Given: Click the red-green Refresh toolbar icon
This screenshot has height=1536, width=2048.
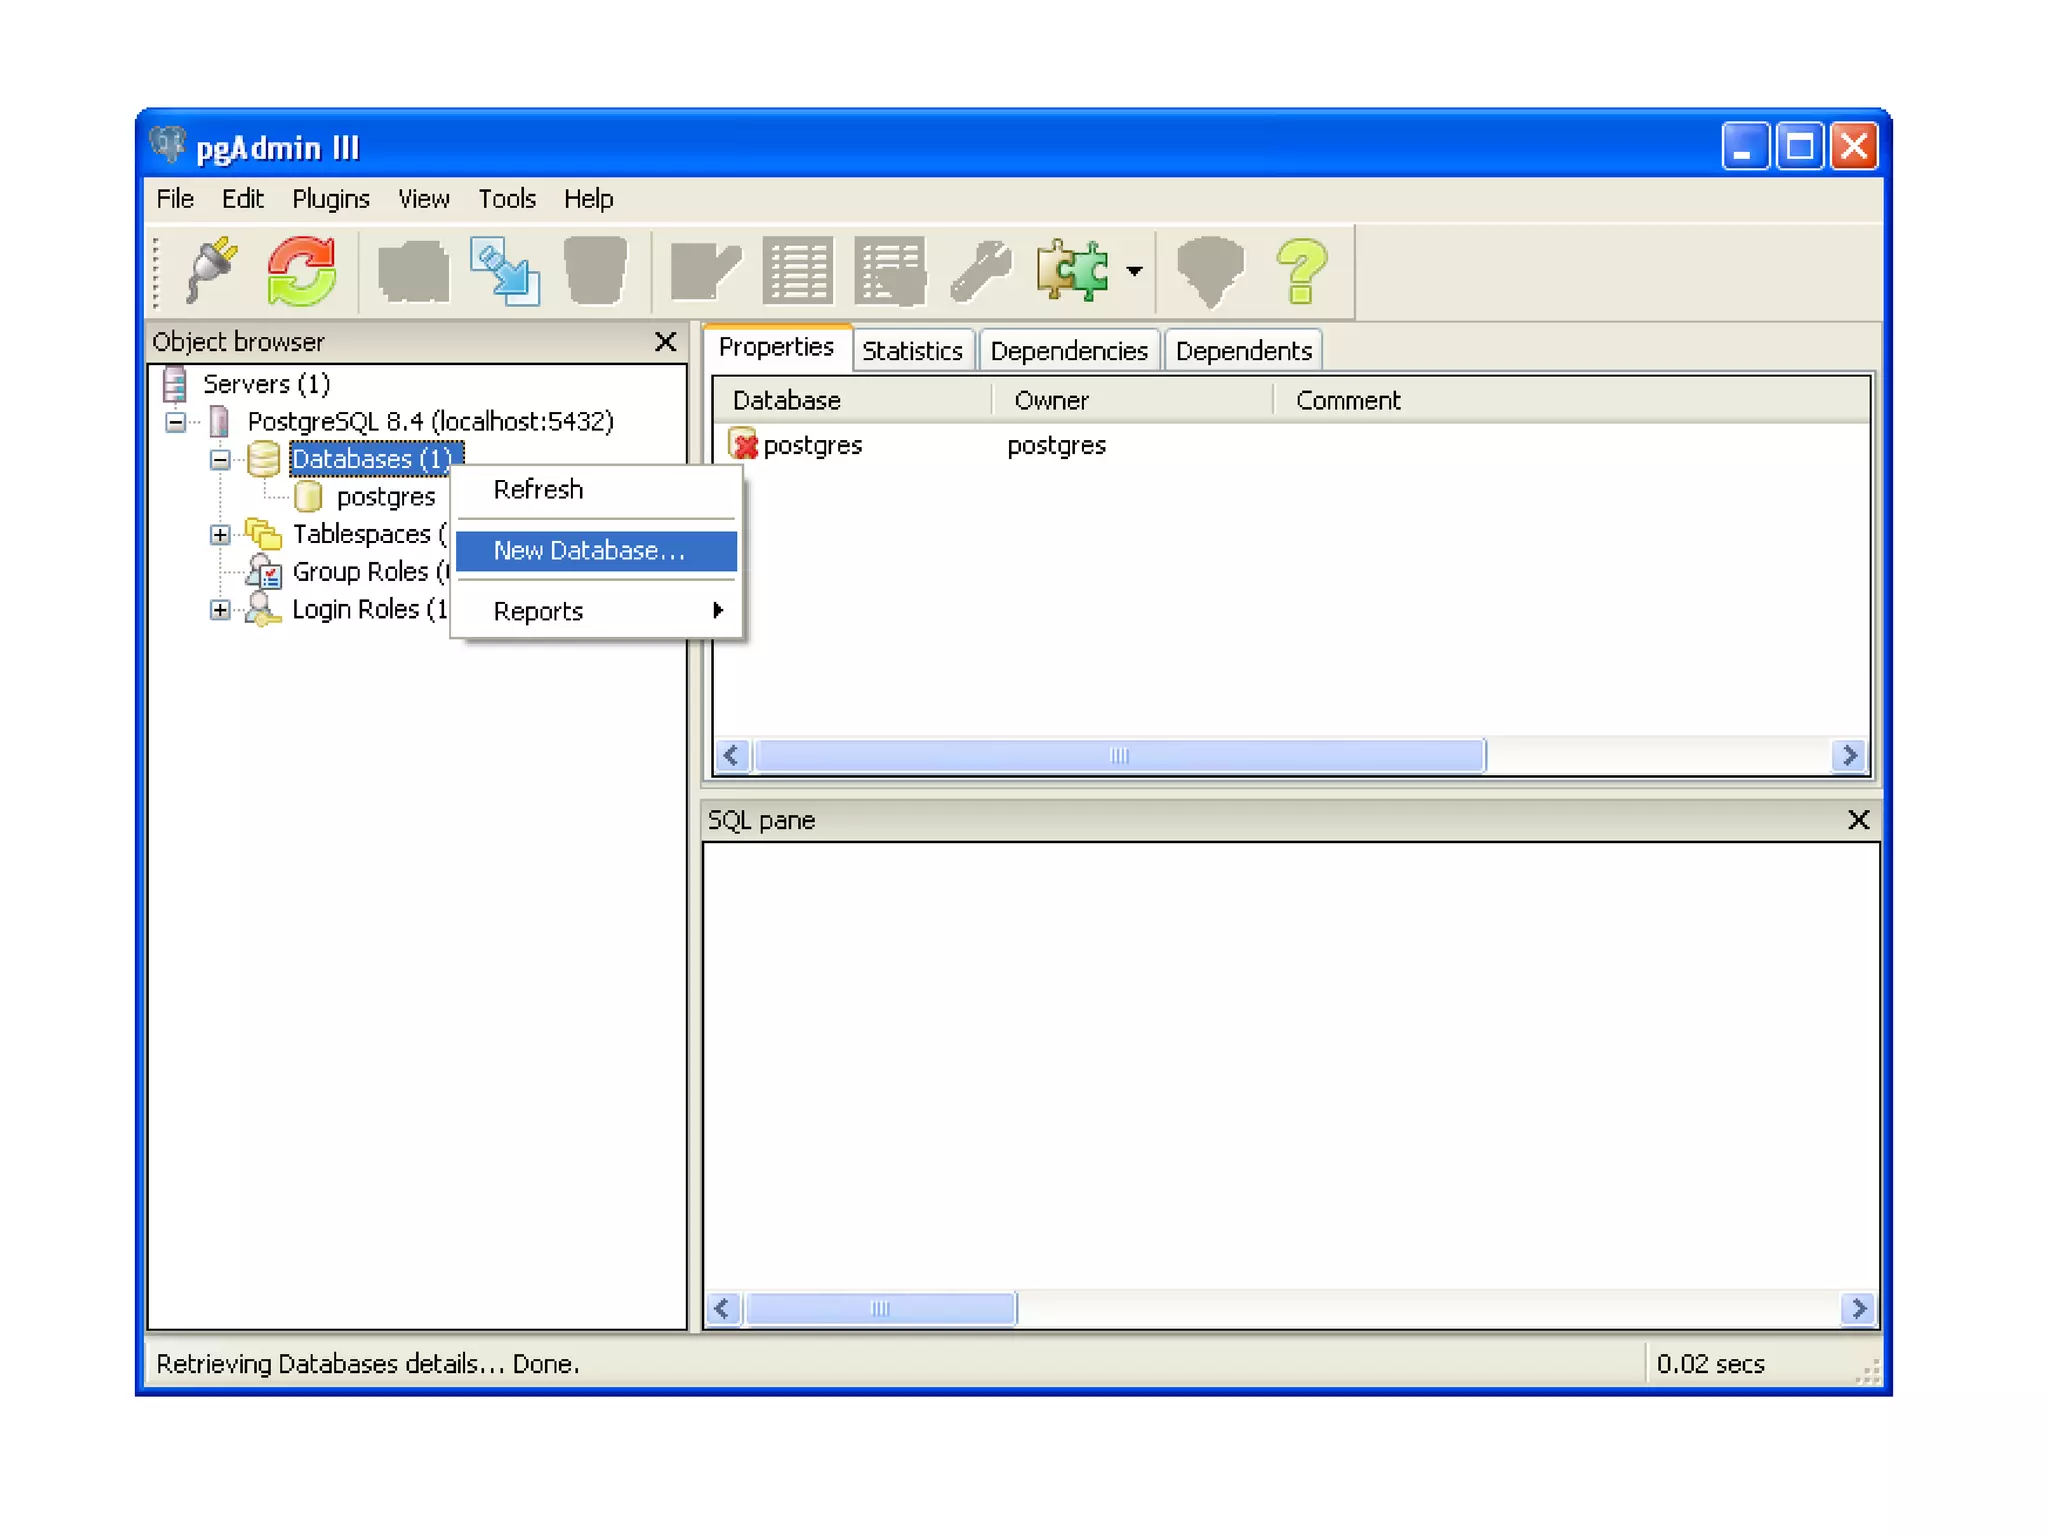Looking at the screenshot, I should 301,270.
